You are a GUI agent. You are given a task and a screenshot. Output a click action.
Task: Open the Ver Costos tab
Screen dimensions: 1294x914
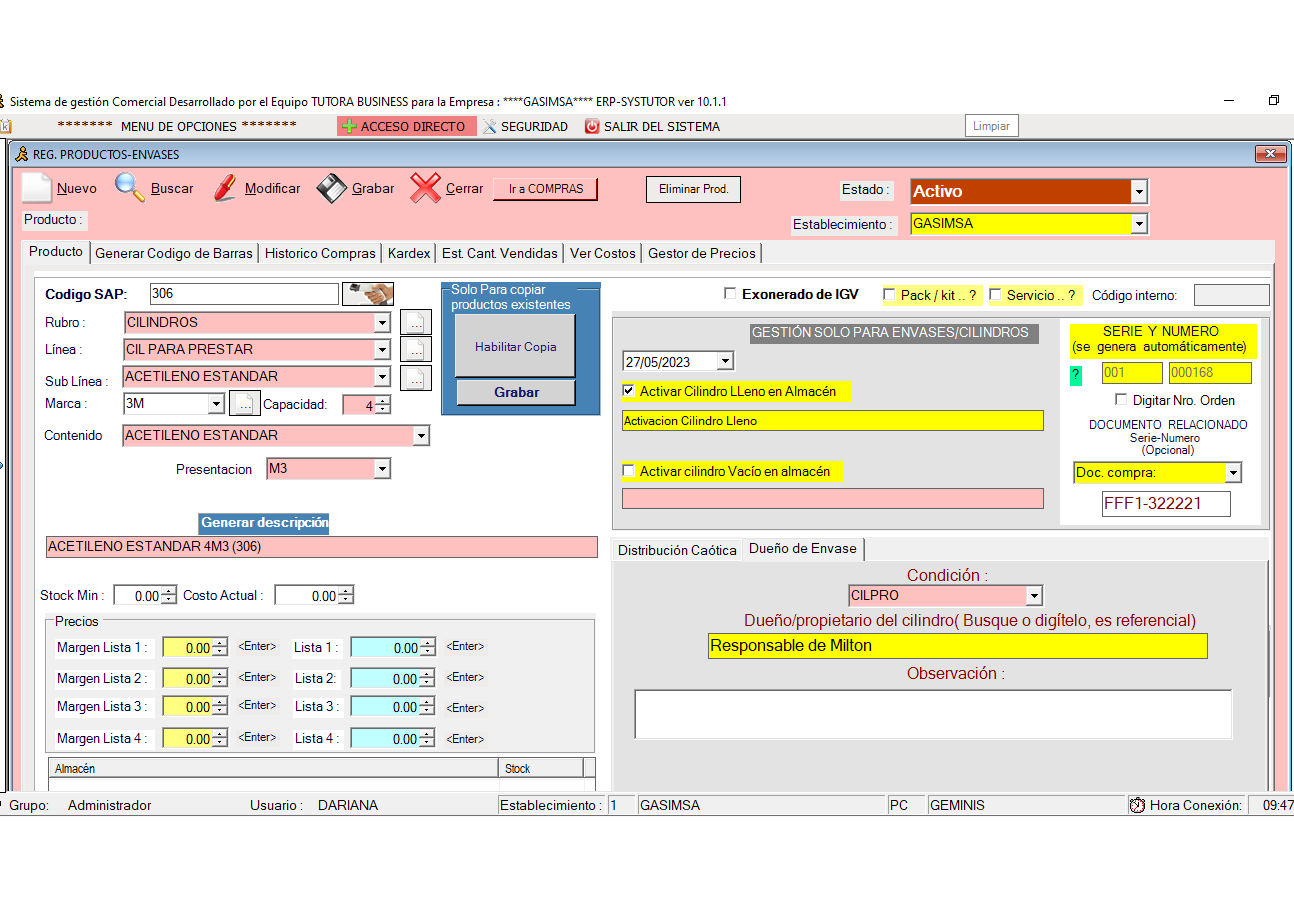[603, 254]
